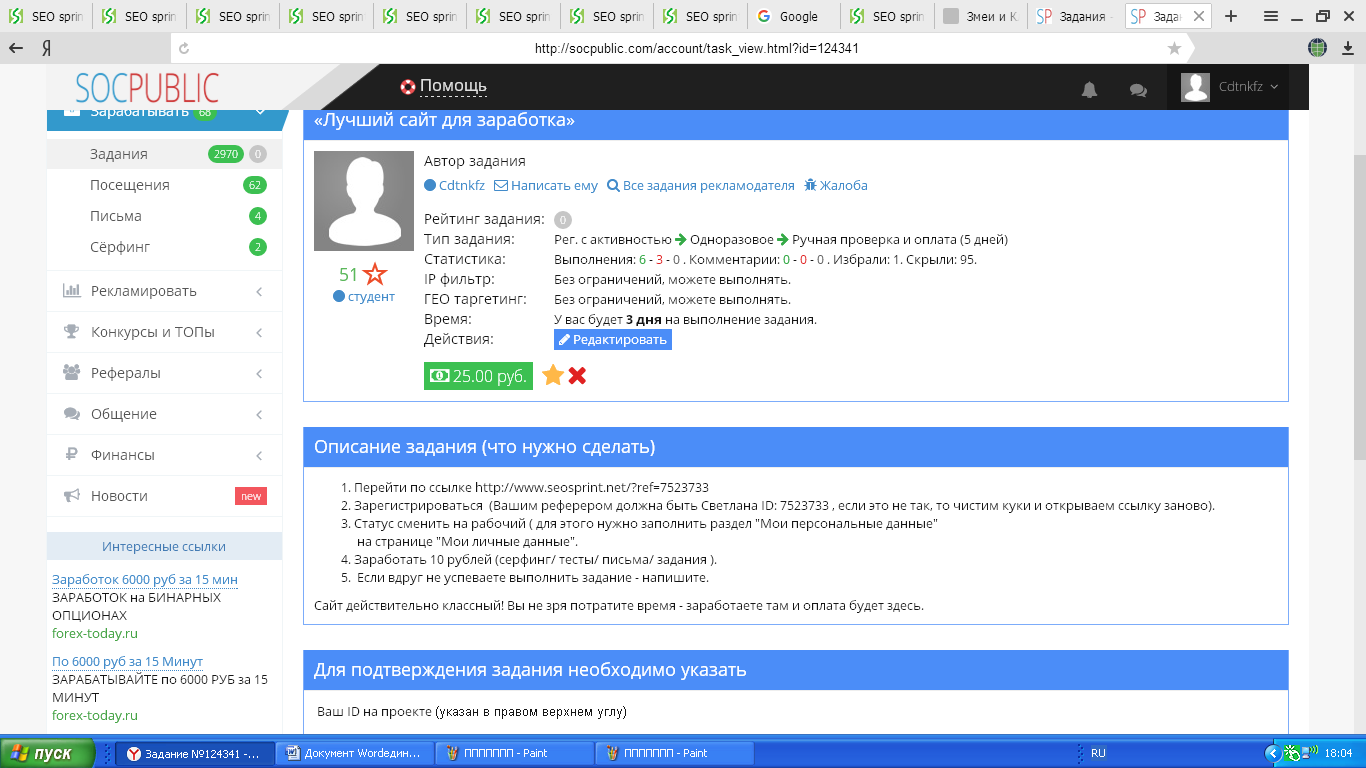The height and width of the screenshot is (768, 1366).
Task: Expand the Финансы sidebar section
Action: point(164,455)
